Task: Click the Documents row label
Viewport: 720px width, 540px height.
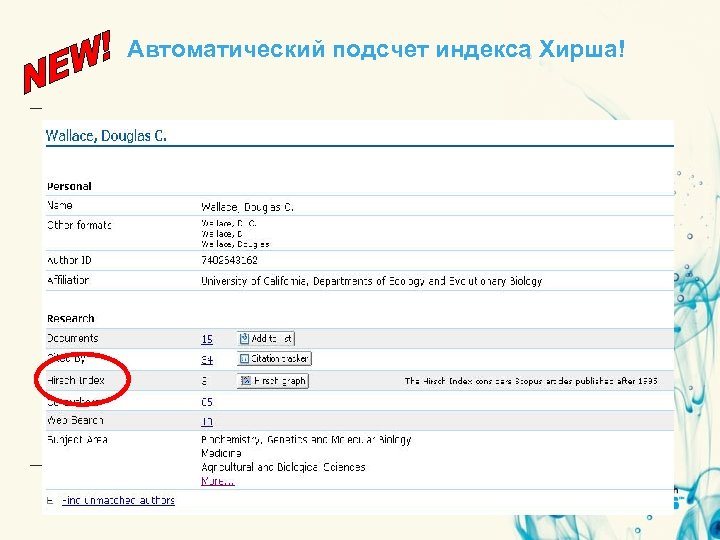Action: pyautogui.click(x=73, y=338)
